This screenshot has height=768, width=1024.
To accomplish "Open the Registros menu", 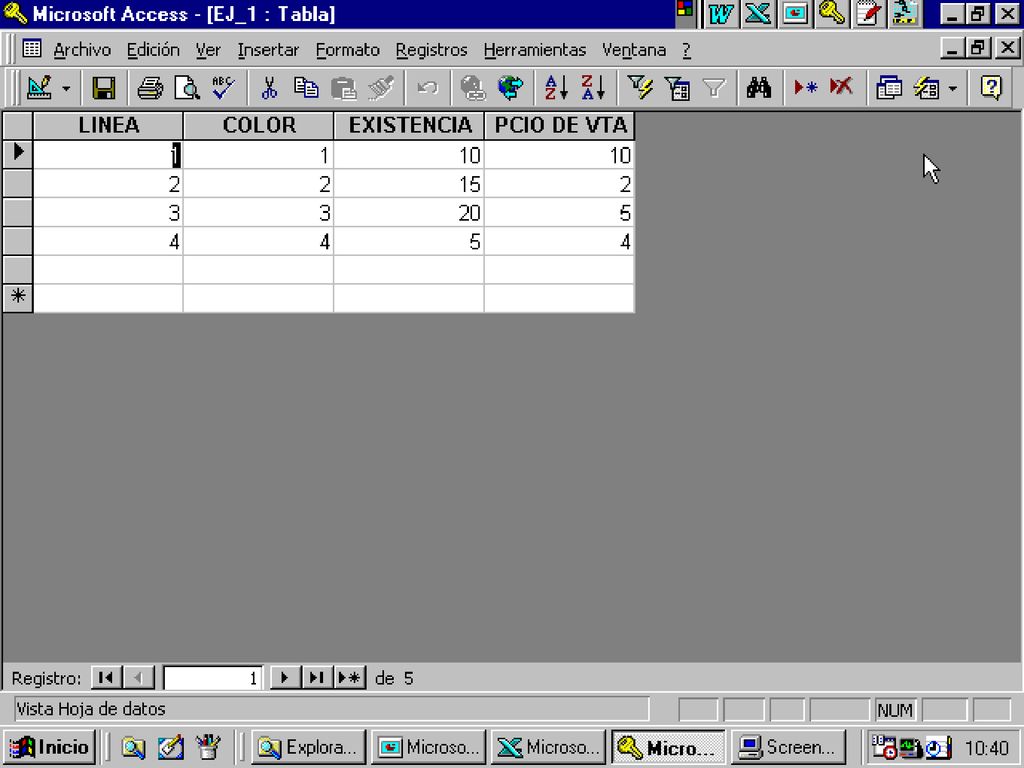I will coord(432,50).
